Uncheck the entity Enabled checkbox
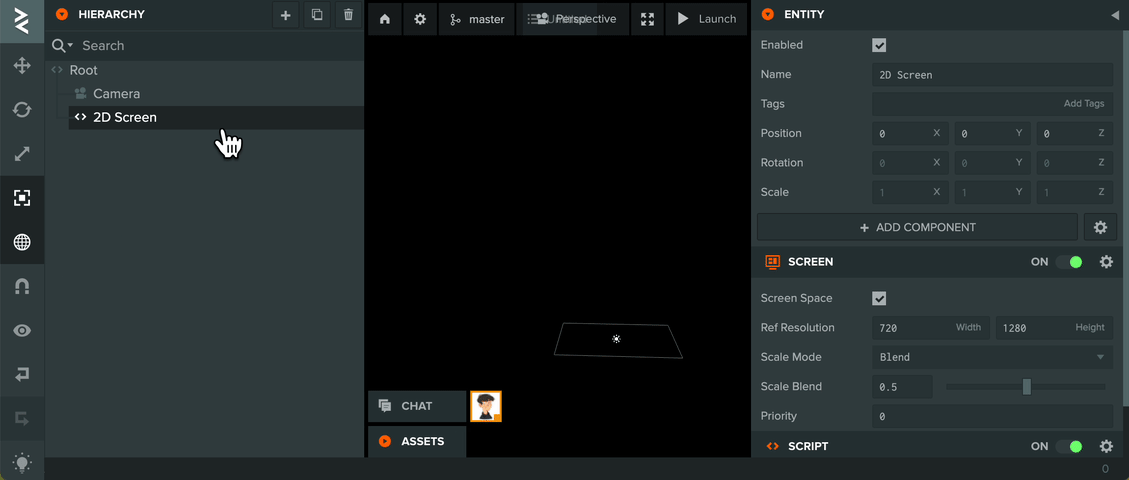1129x480 pixels. pyautogui.click(x=879, y=45)
